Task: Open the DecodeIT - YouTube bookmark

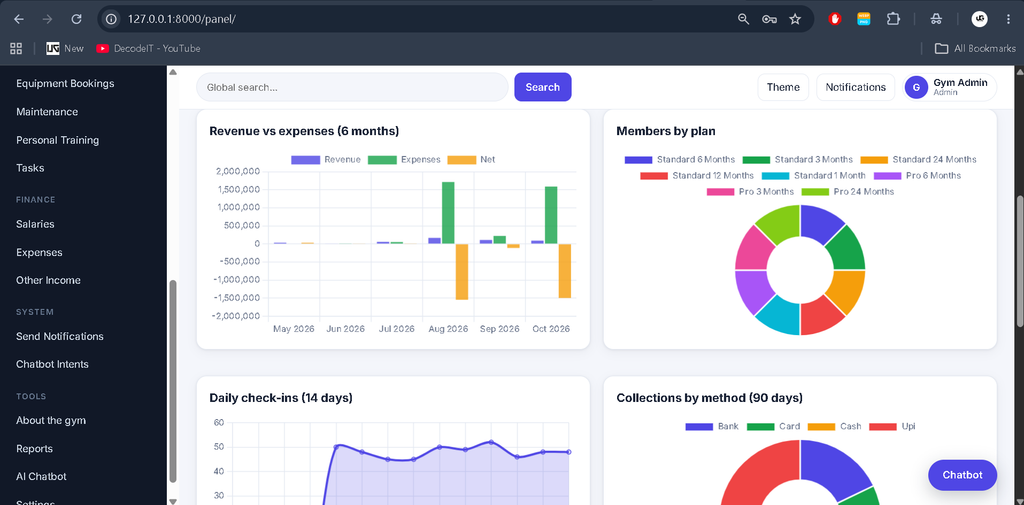Action: click(x=148, y=48)
